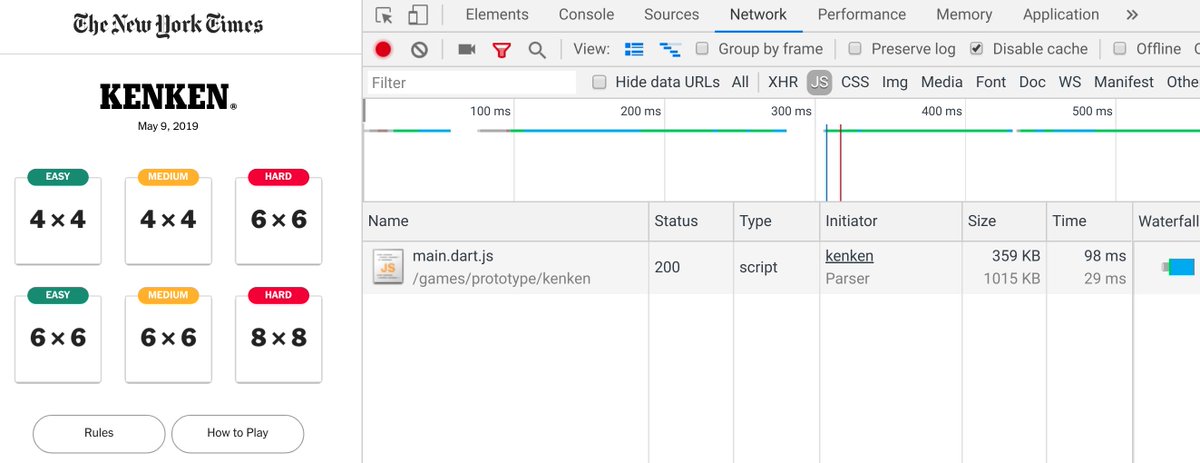Image resolution: width=1200 pixels, height=463 pixels.
Task: Sort by the Status column header
Action: tap(691, 221)
